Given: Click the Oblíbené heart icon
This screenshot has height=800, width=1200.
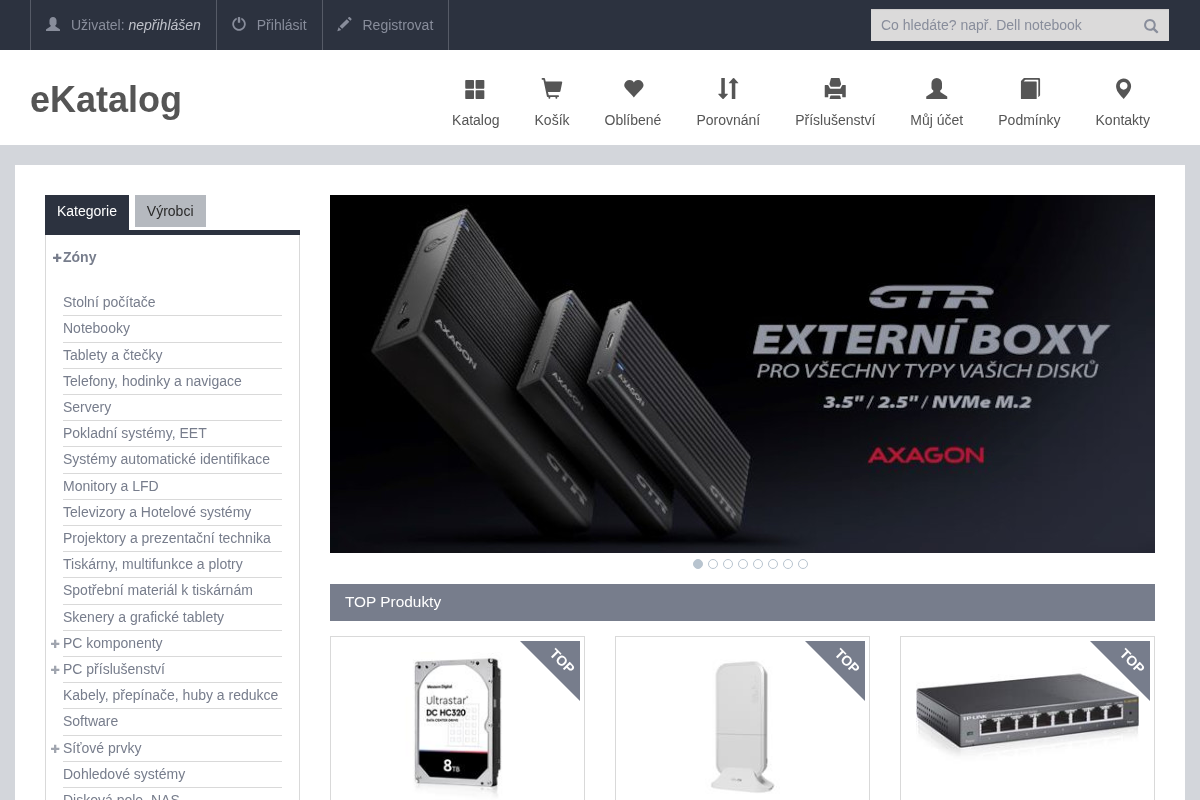Looking at the screenshot, I should [x=633, y=89].
